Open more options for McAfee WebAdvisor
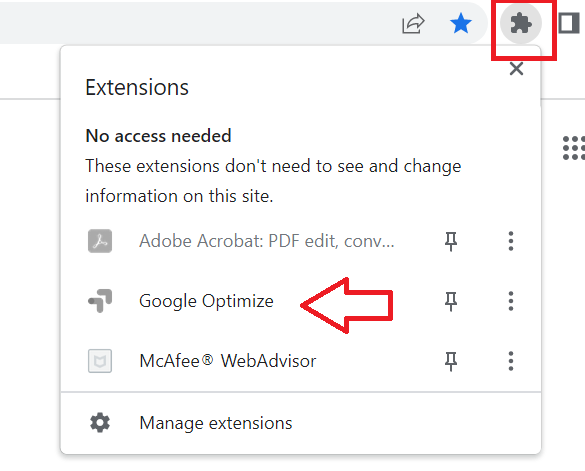 coord(511,361)
